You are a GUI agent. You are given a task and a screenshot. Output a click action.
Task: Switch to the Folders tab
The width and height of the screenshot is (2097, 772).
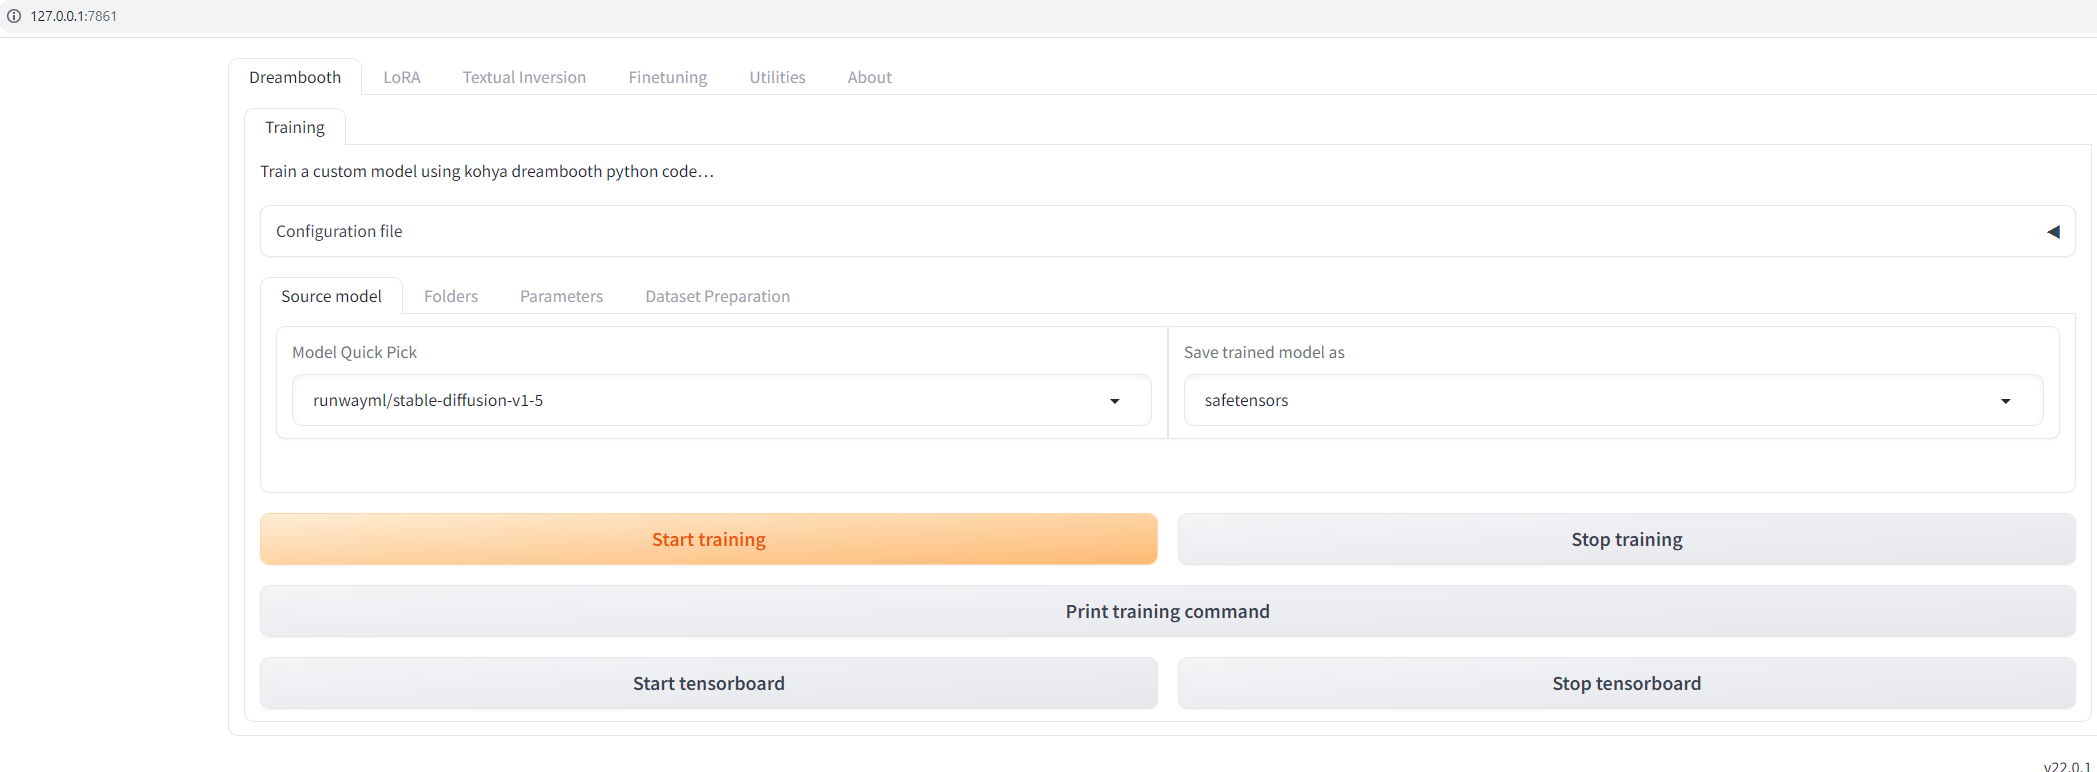[451, 296]
